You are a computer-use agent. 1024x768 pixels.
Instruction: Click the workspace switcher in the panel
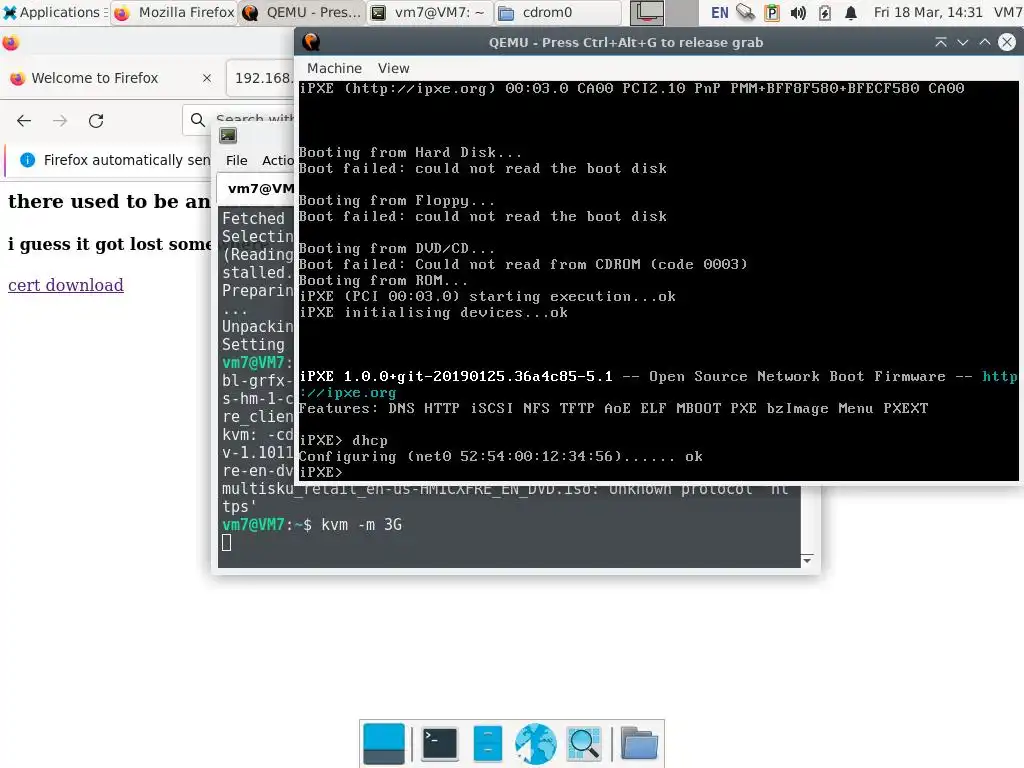pyautogui.click(x=664, y=12)
